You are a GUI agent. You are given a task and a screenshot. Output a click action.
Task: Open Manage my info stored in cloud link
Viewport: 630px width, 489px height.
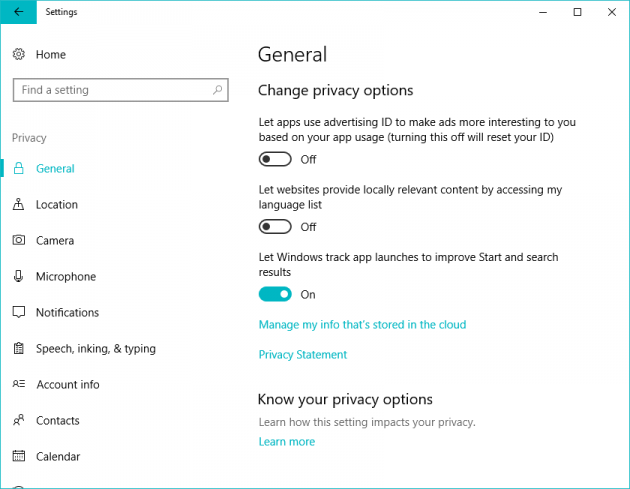[362, 325]
